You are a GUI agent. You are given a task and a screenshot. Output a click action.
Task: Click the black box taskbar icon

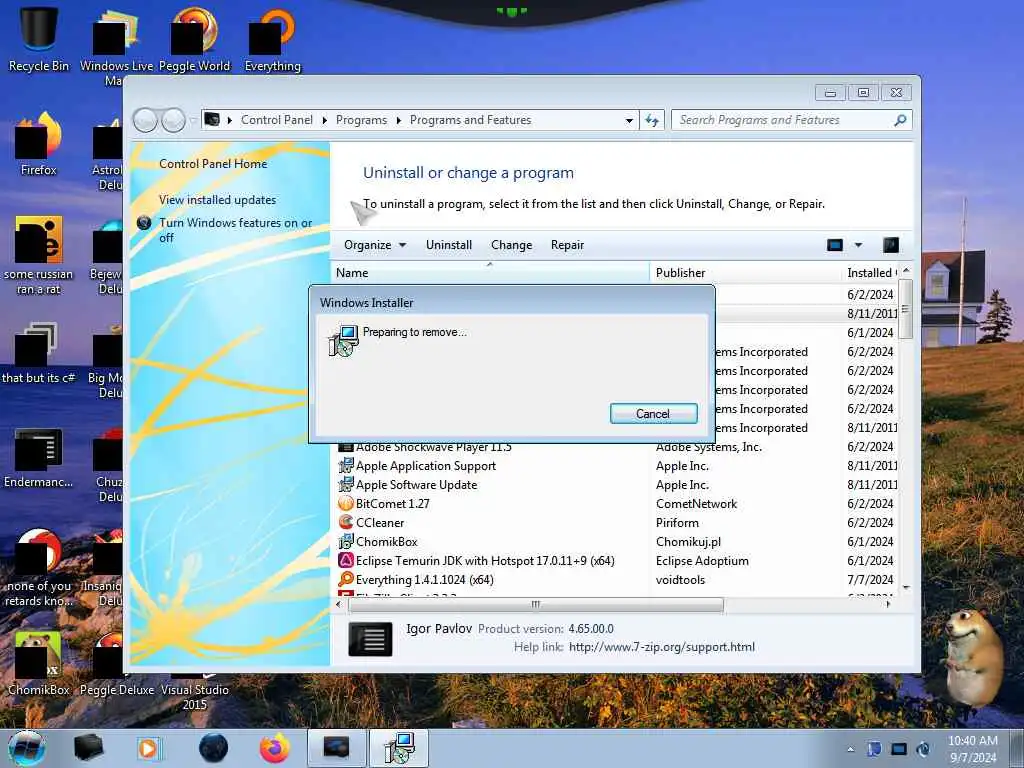point(88,748)
